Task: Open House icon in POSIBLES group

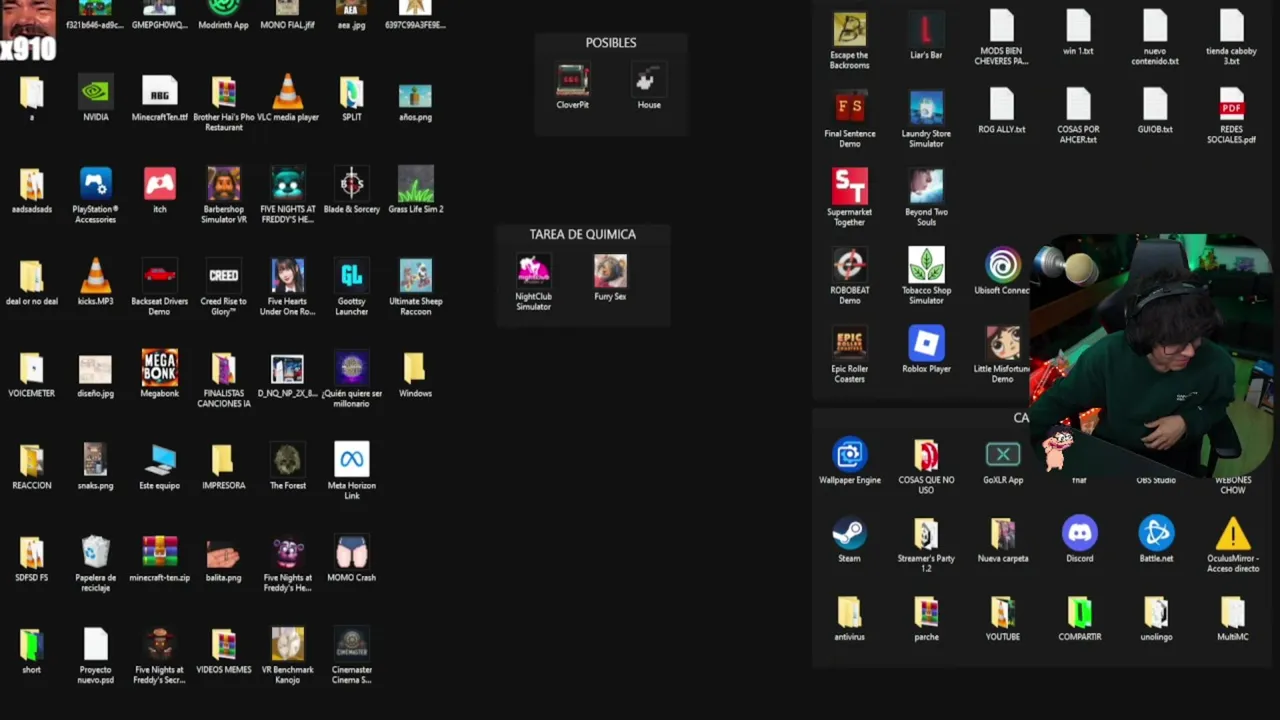Action: [x=649, y=80]
